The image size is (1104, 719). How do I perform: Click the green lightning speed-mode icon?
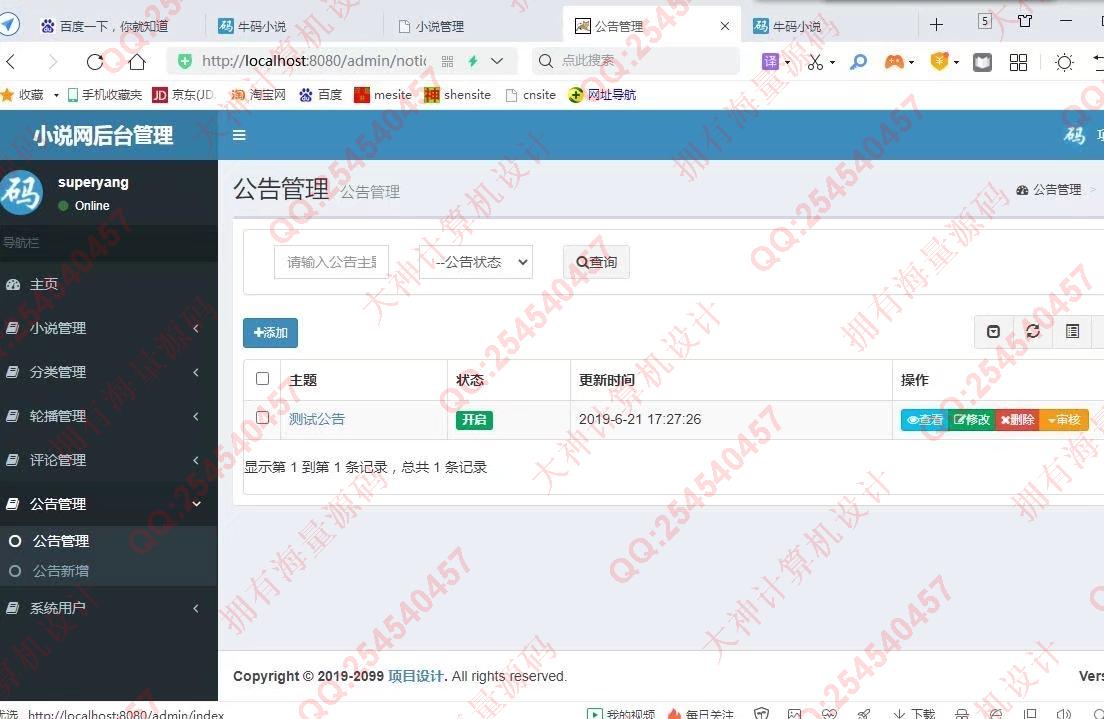pyautogui.click(x=473, y=61)
